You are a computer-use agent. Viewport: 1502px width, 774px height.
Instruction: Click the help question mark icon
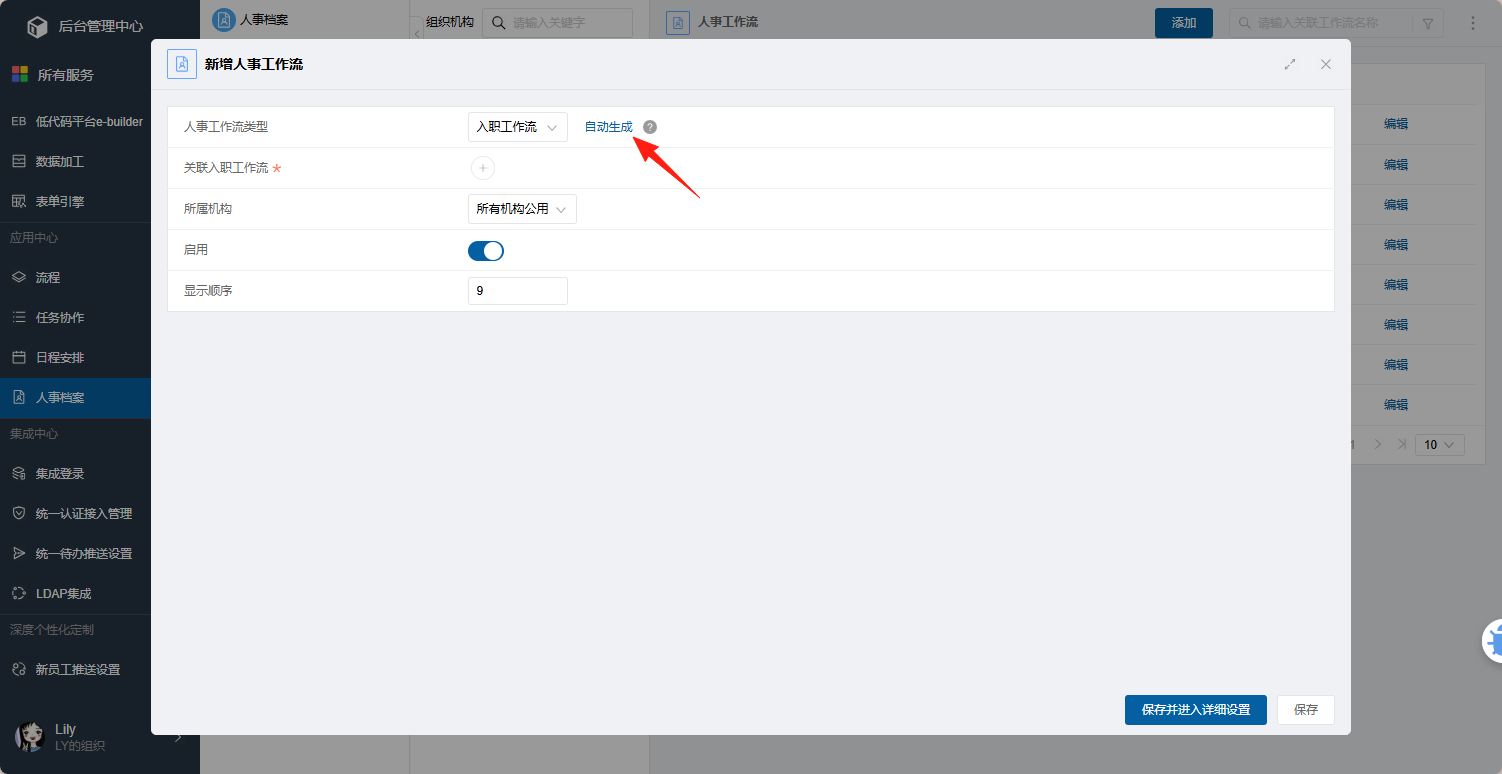coord(650,127)
